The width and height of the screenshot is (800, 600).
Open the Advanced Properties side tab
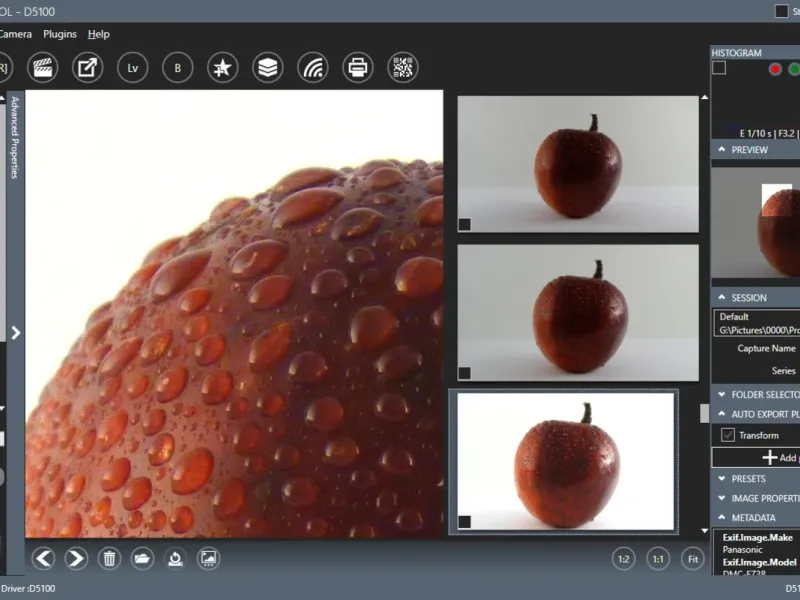pyautogui.click(x=15, y=137)
